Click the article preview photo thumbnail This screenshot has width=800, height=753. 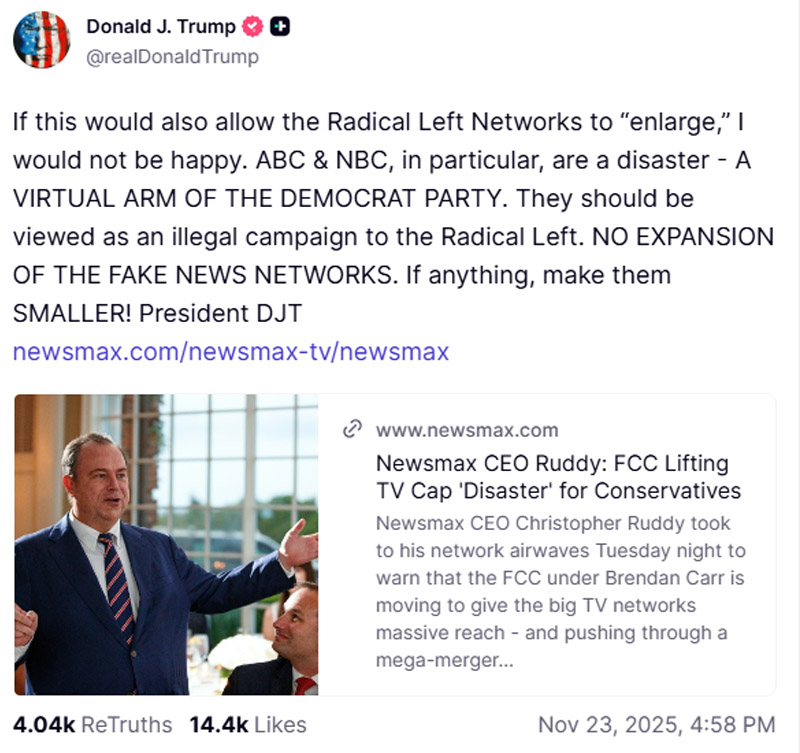(166, 544)
